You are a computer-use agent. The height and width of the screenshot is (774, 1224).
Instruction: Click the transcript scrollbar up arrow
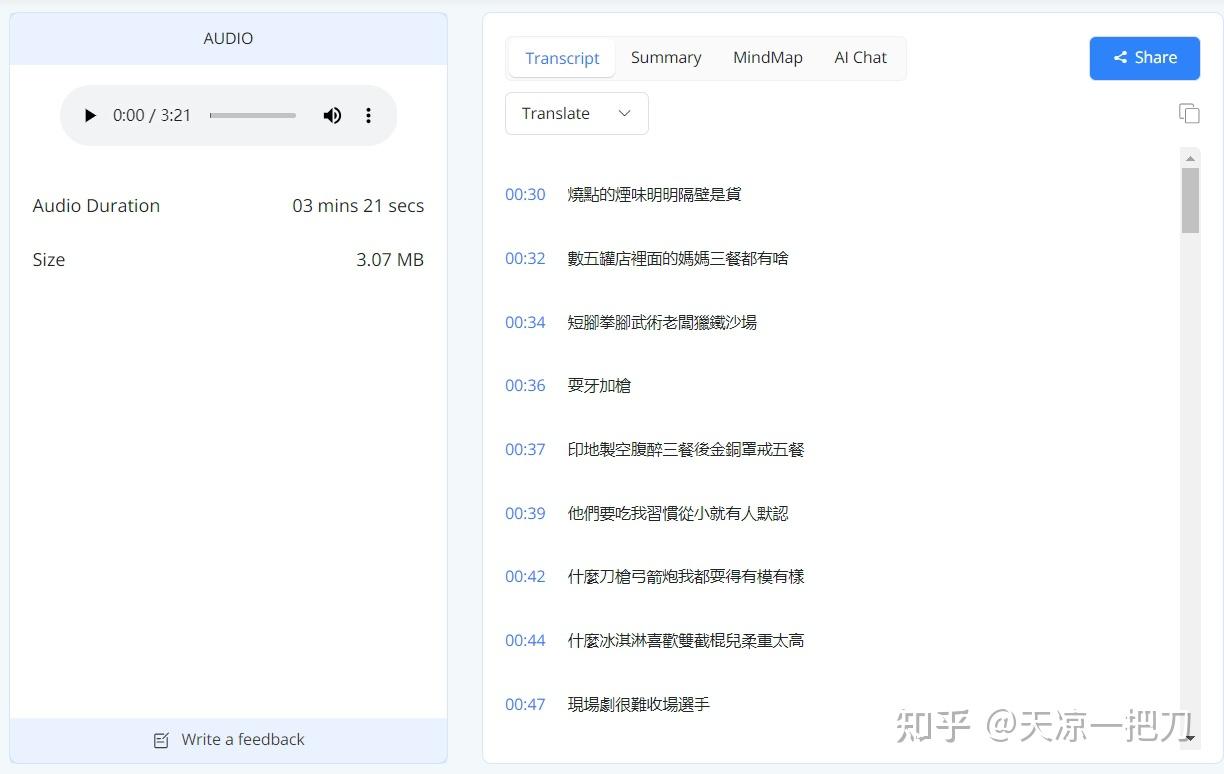(1190, 158)
